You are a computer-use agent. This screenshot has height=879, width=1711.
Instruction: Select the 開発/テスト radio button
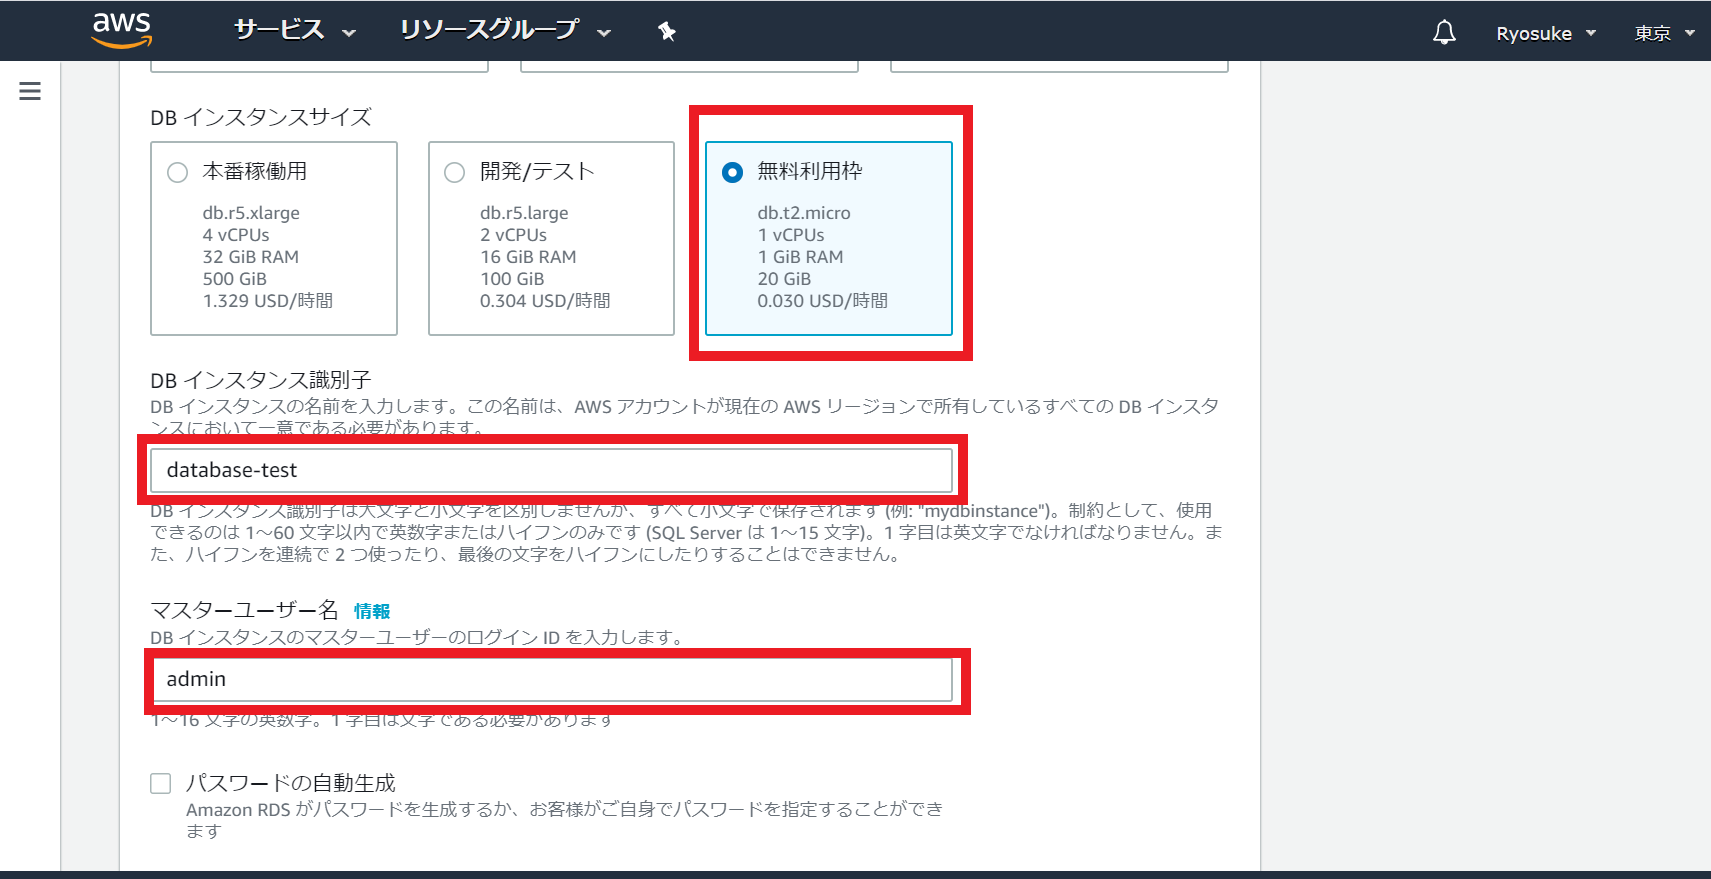[x=455, y=172]
